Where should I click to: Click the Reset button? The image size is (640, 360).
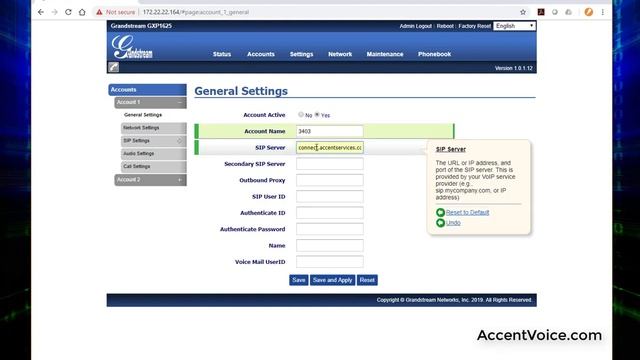pos(367,280)
